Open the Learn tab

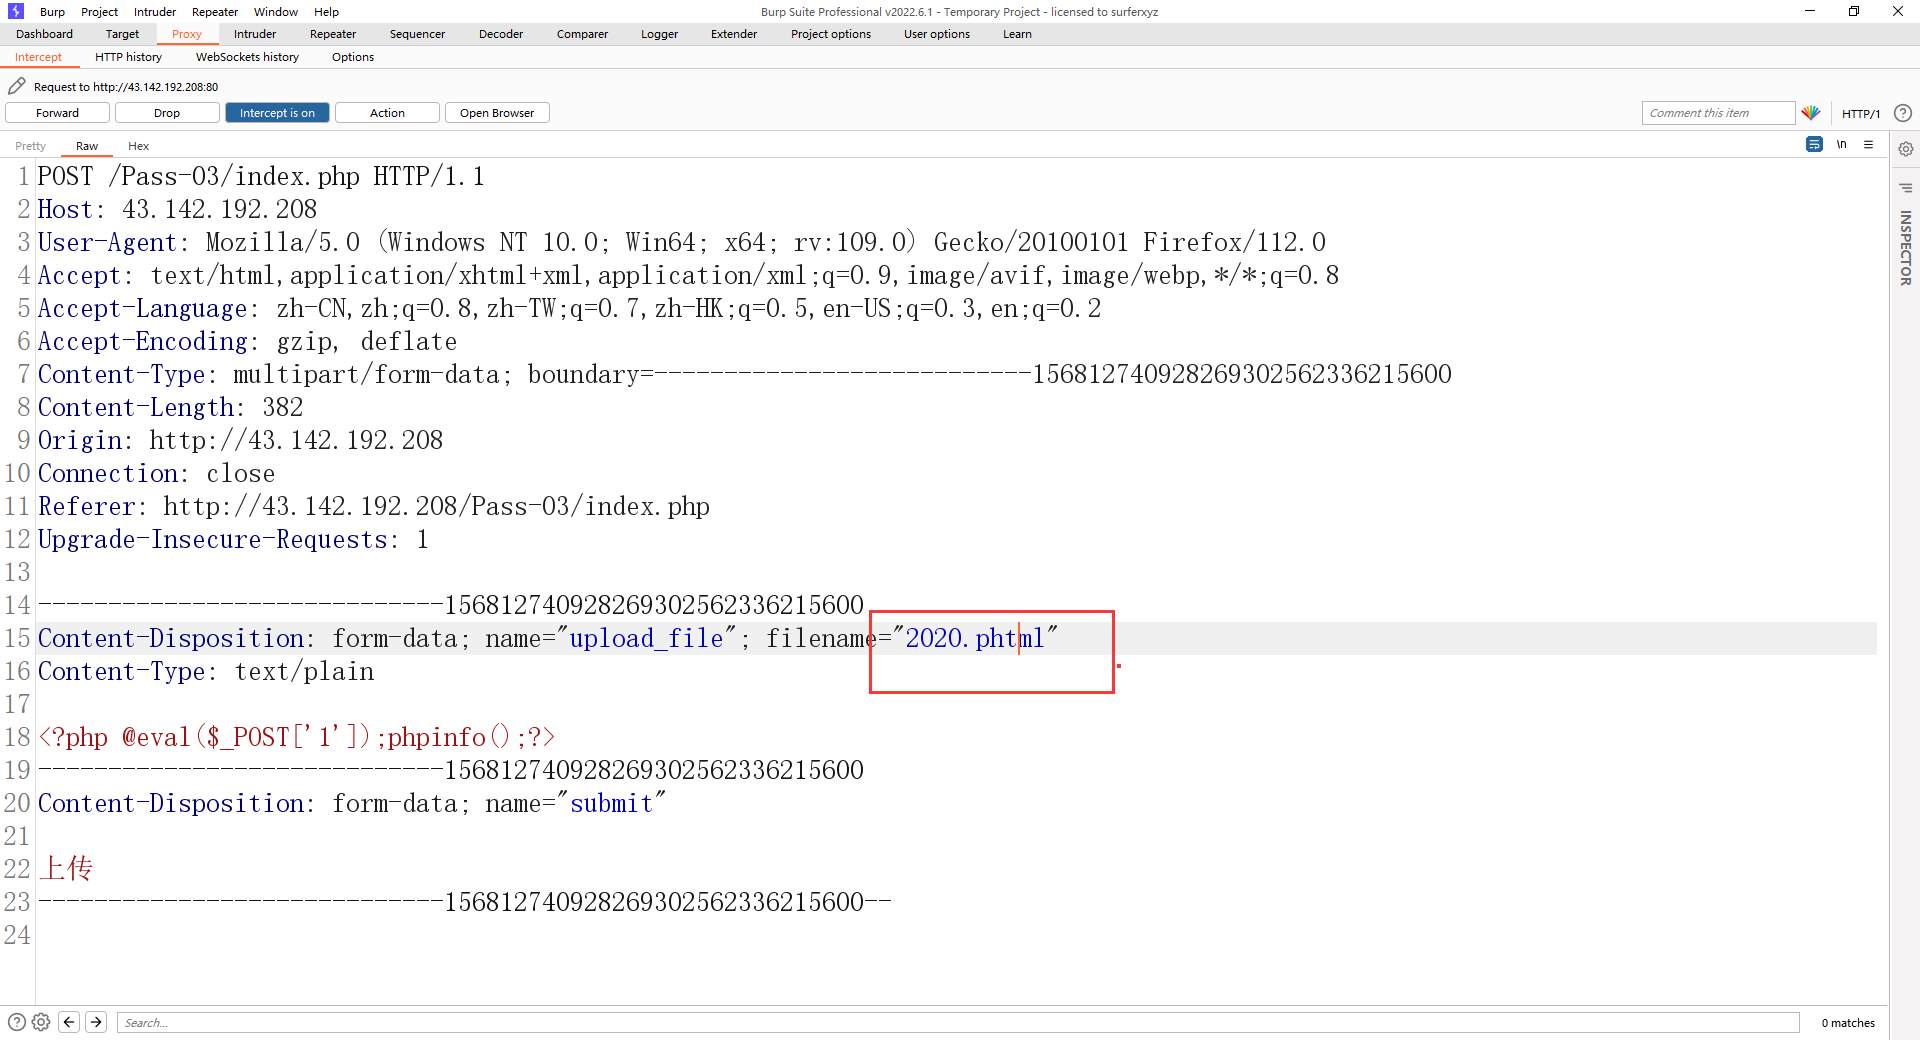1017,34
